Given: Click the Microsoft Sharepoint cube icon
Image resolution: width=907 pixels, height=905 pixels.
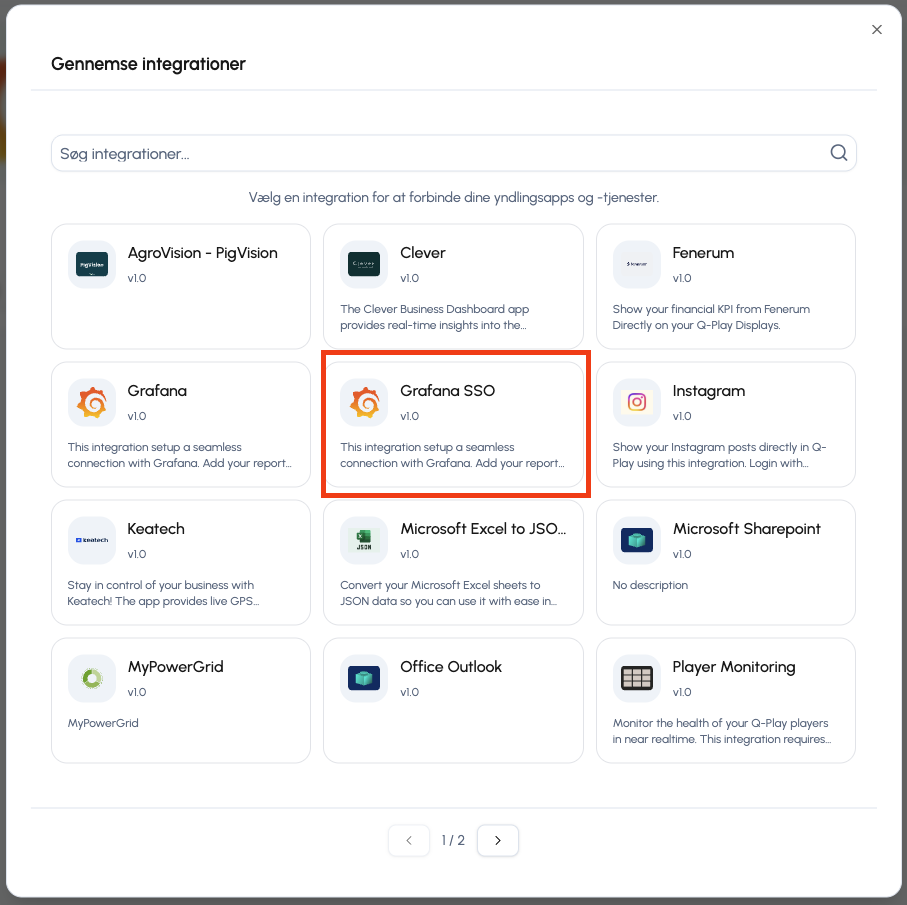Looking at the screenshot, I should (636, 540).
